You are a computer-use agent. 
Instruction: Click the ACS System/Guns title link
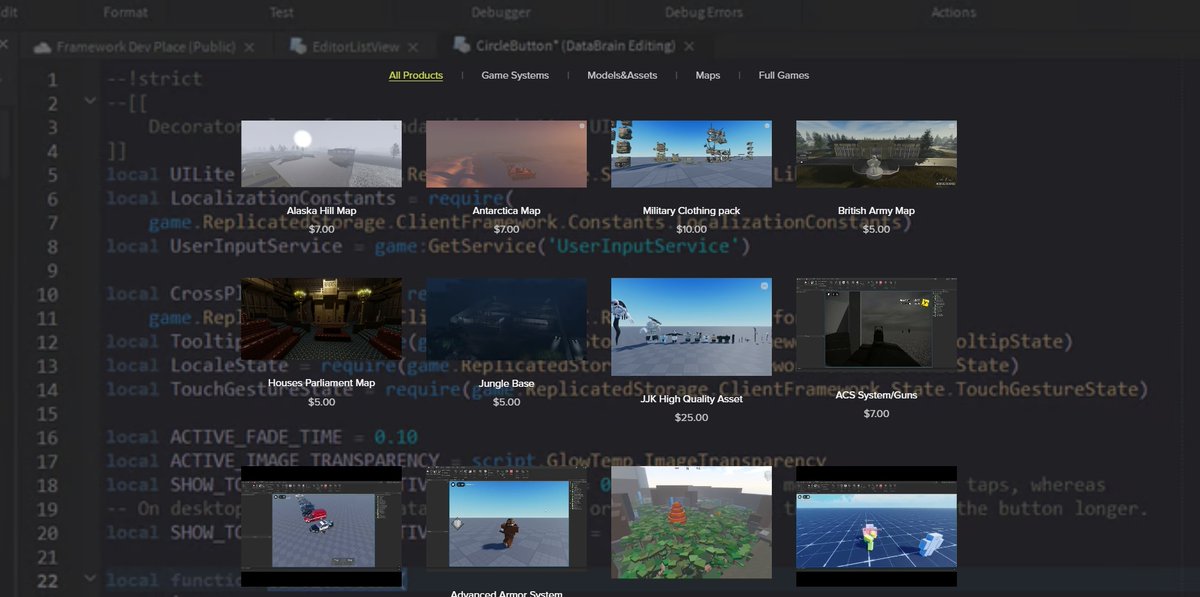pos(876,395)
